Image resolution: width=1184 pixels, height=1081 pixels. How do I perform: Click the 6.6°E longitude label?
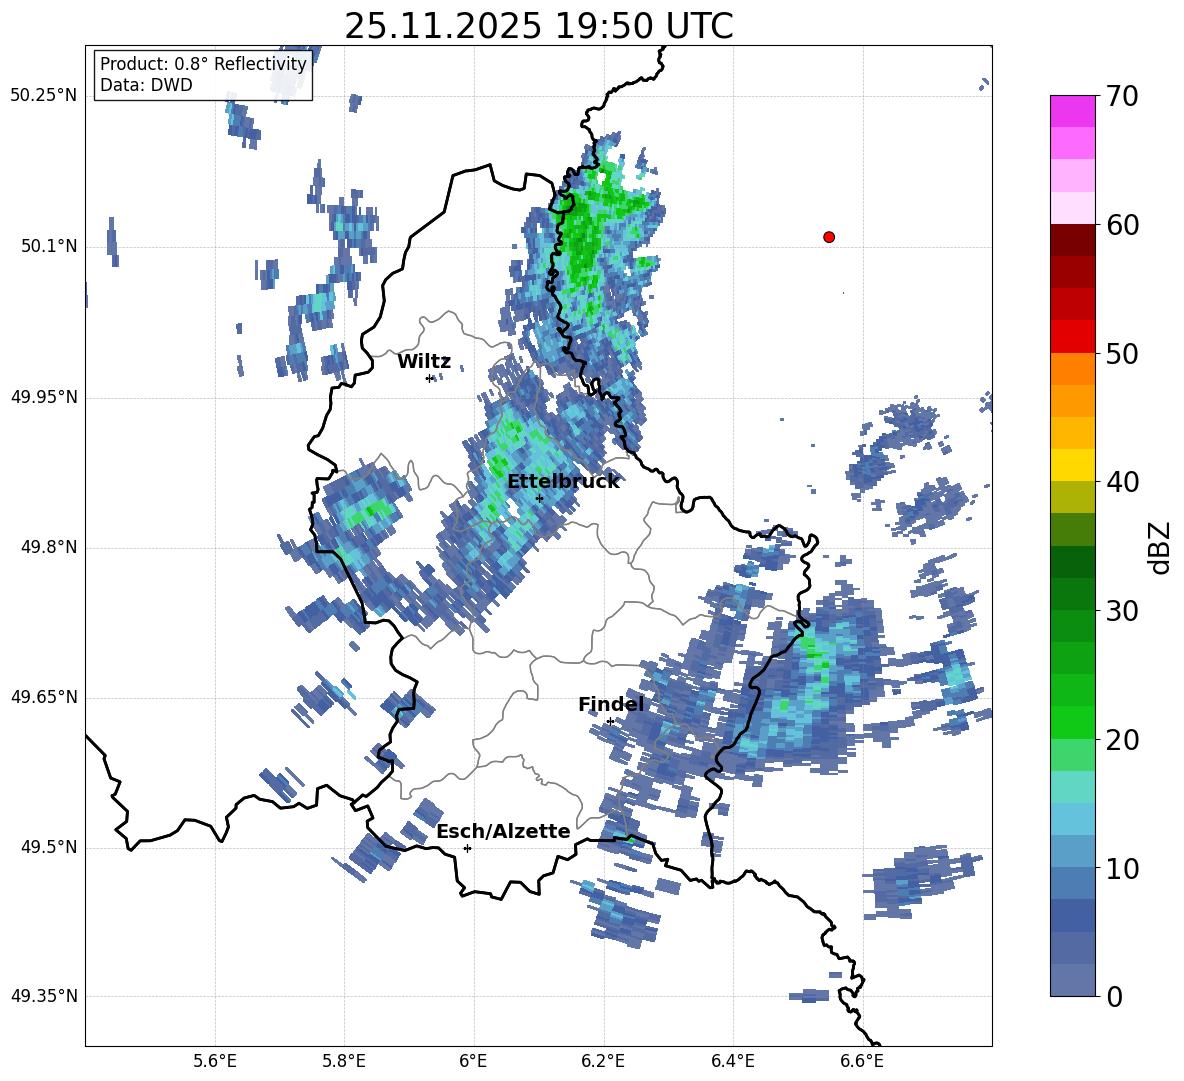click(x=862, y=1061)
